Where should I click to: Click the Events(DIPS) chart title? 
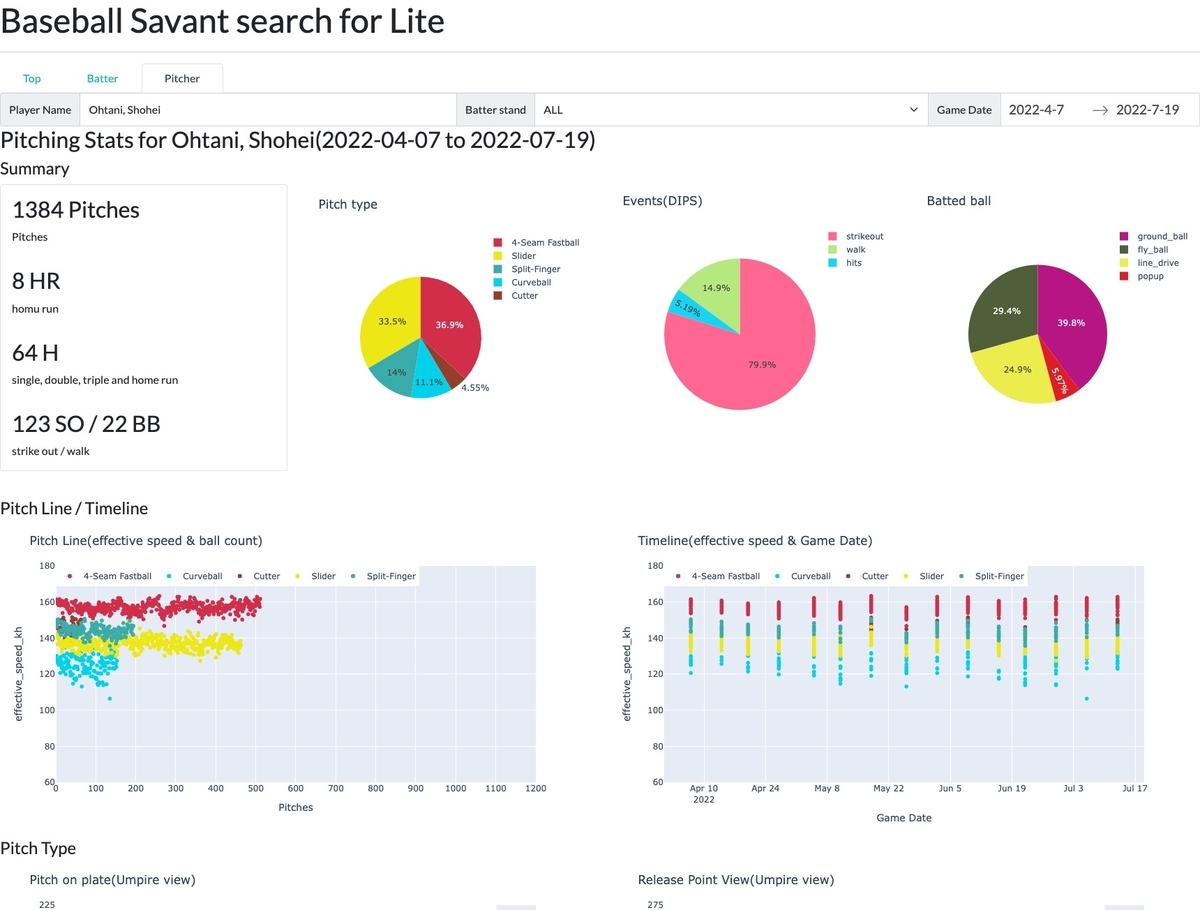(662, 201)
